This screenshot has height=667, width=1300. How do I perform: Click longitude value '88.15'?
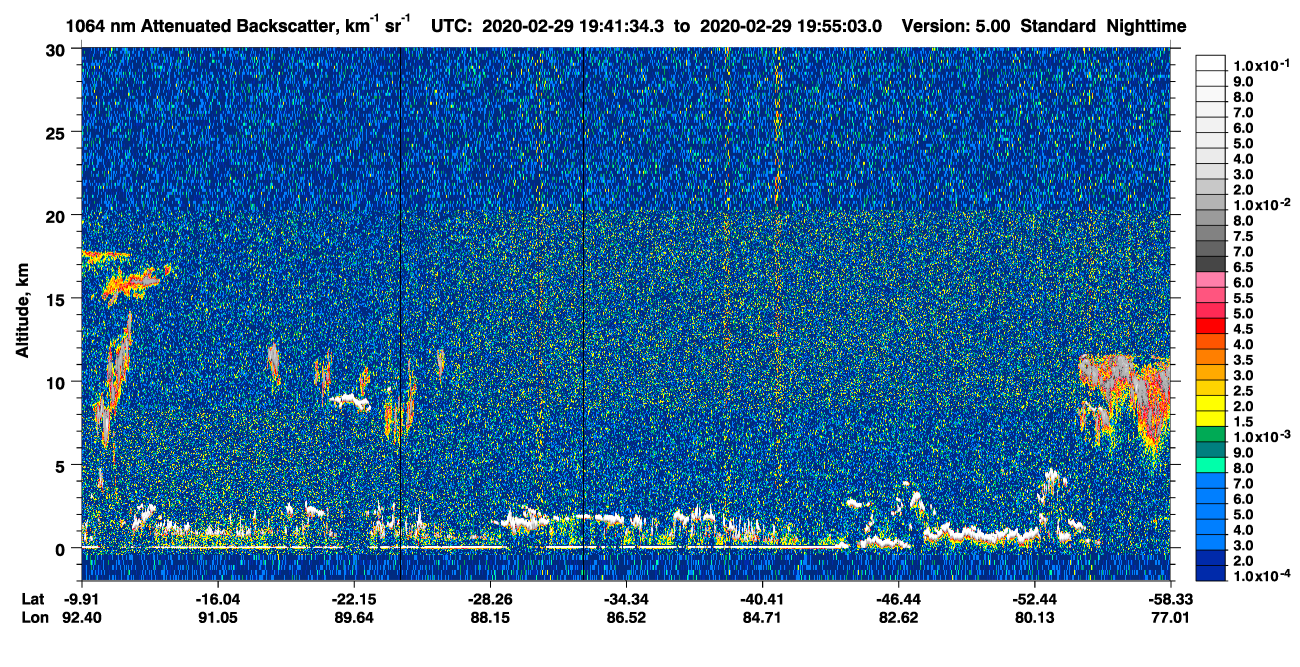pyautogui.click(x=490, y=617)
